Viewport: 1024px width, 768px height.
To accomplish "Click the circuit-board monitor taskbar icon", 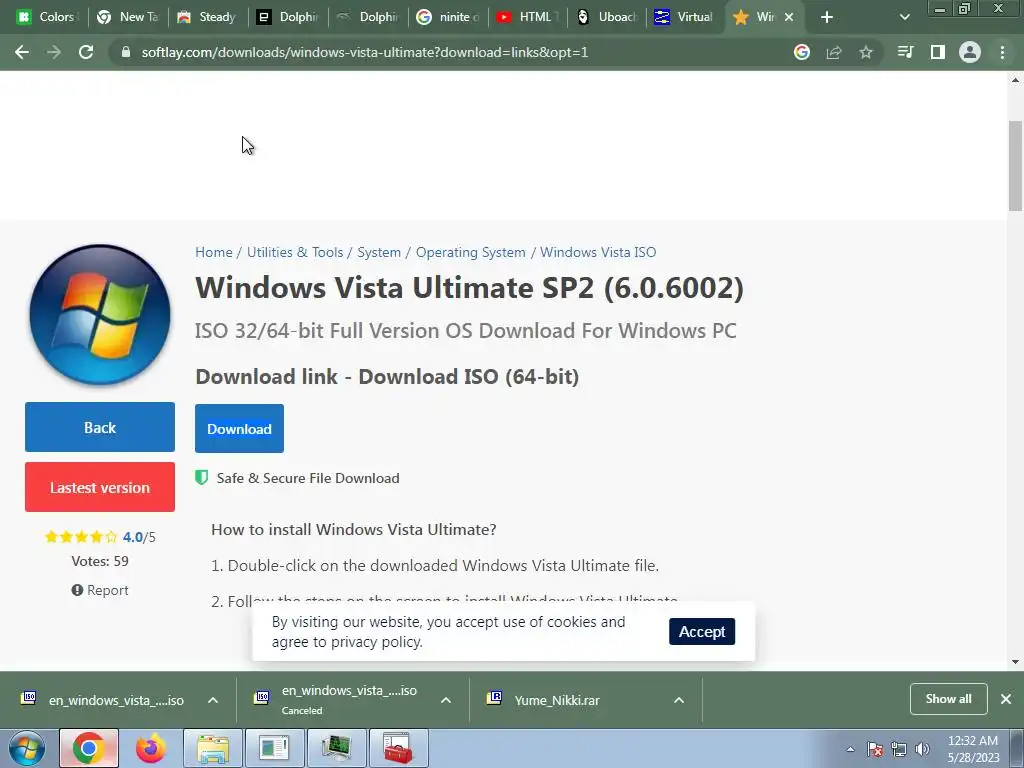I will 336,748.
